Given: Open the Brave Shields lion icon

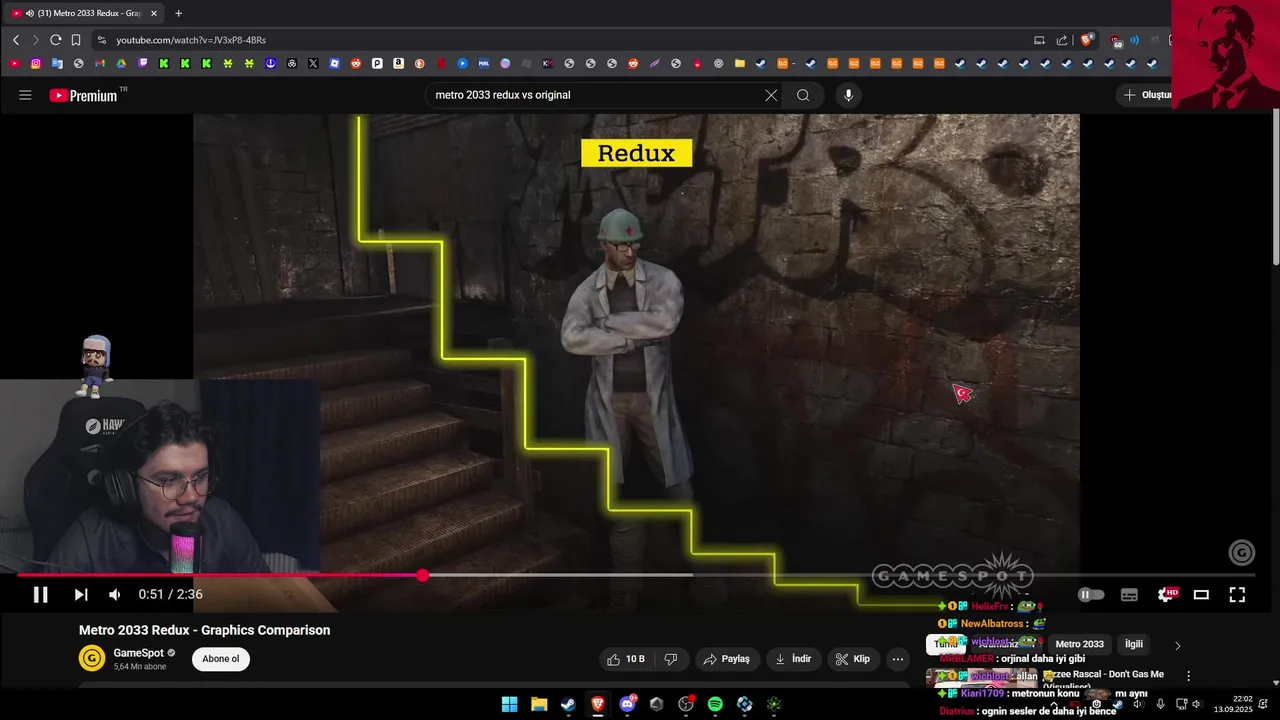Looking at the screenshot, I should (x=1087, y=40).
